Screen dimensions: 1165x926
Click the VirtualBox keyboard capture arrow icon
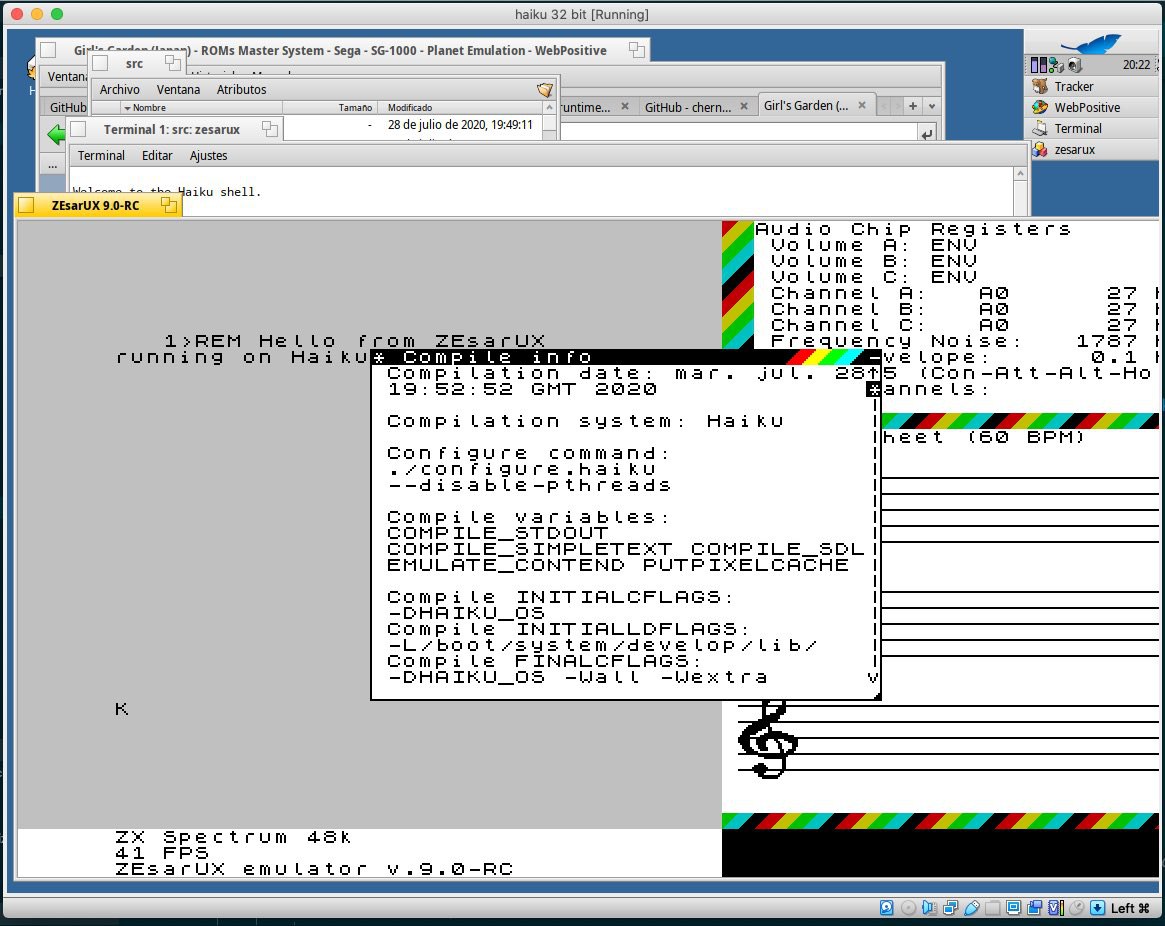click(1097, 907)
